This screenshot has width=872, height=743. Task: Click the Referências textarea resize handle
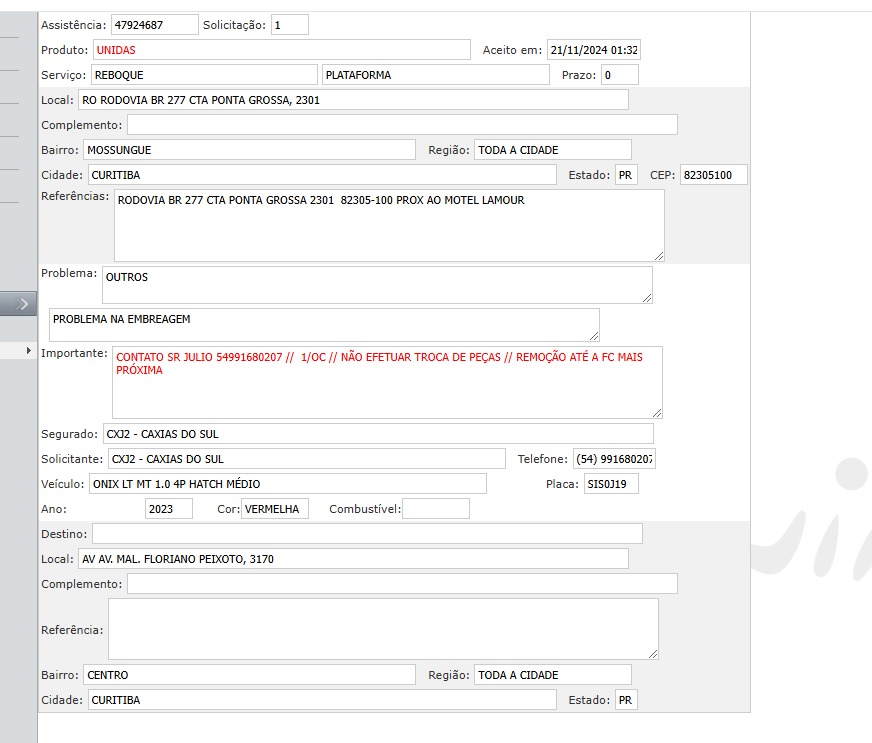pyautogui.click(x=658, y=256)
